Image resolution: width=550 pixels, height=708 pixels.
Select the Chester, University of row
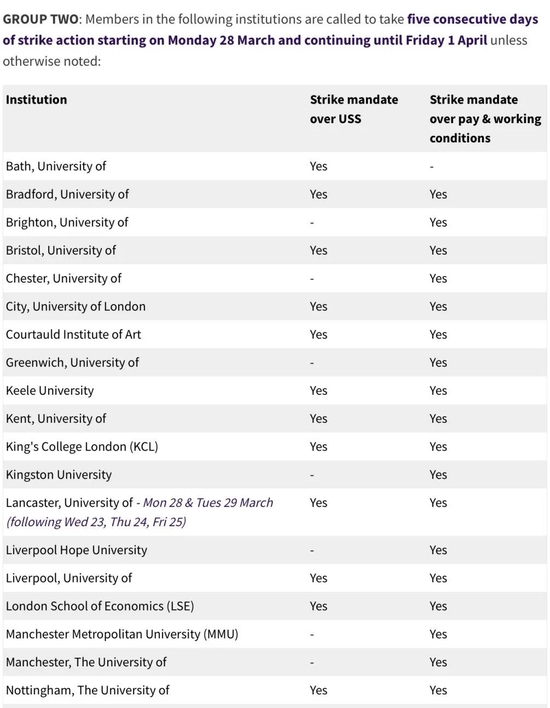[275, 278]
